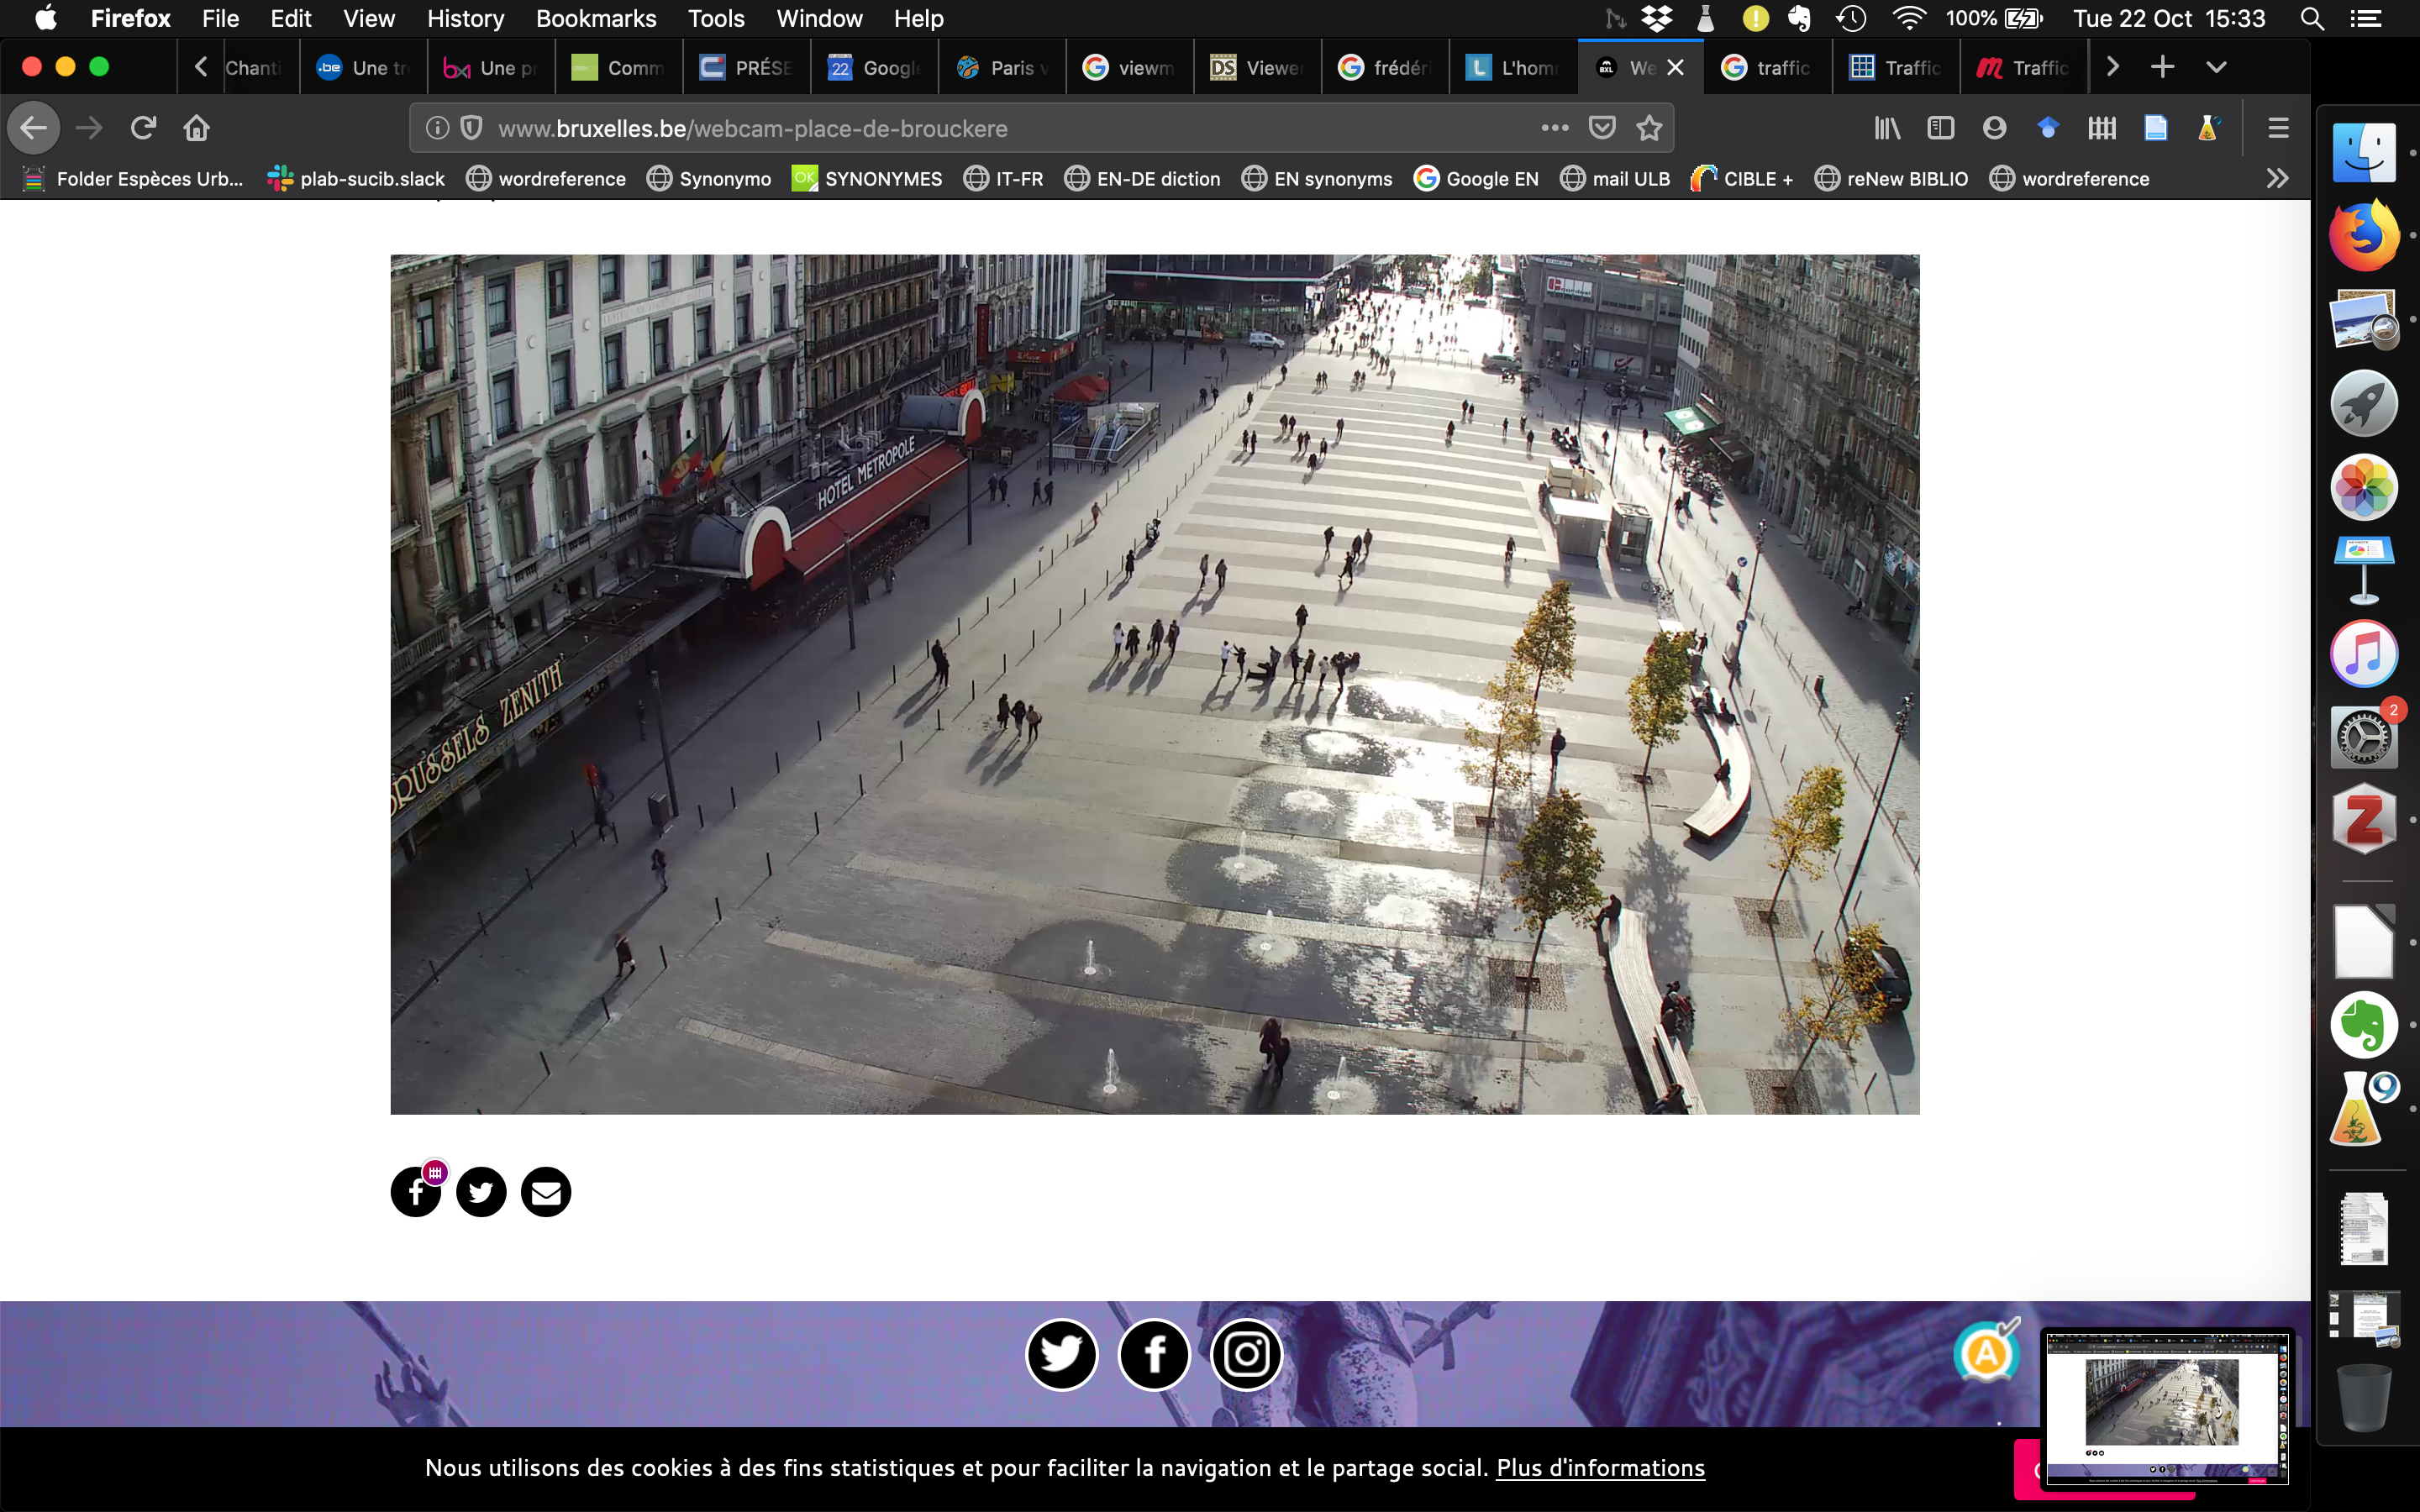The width and height of the screenshot is (2420, 1512).
Task: Open a new browser tab
Action: click(2162, 67)
